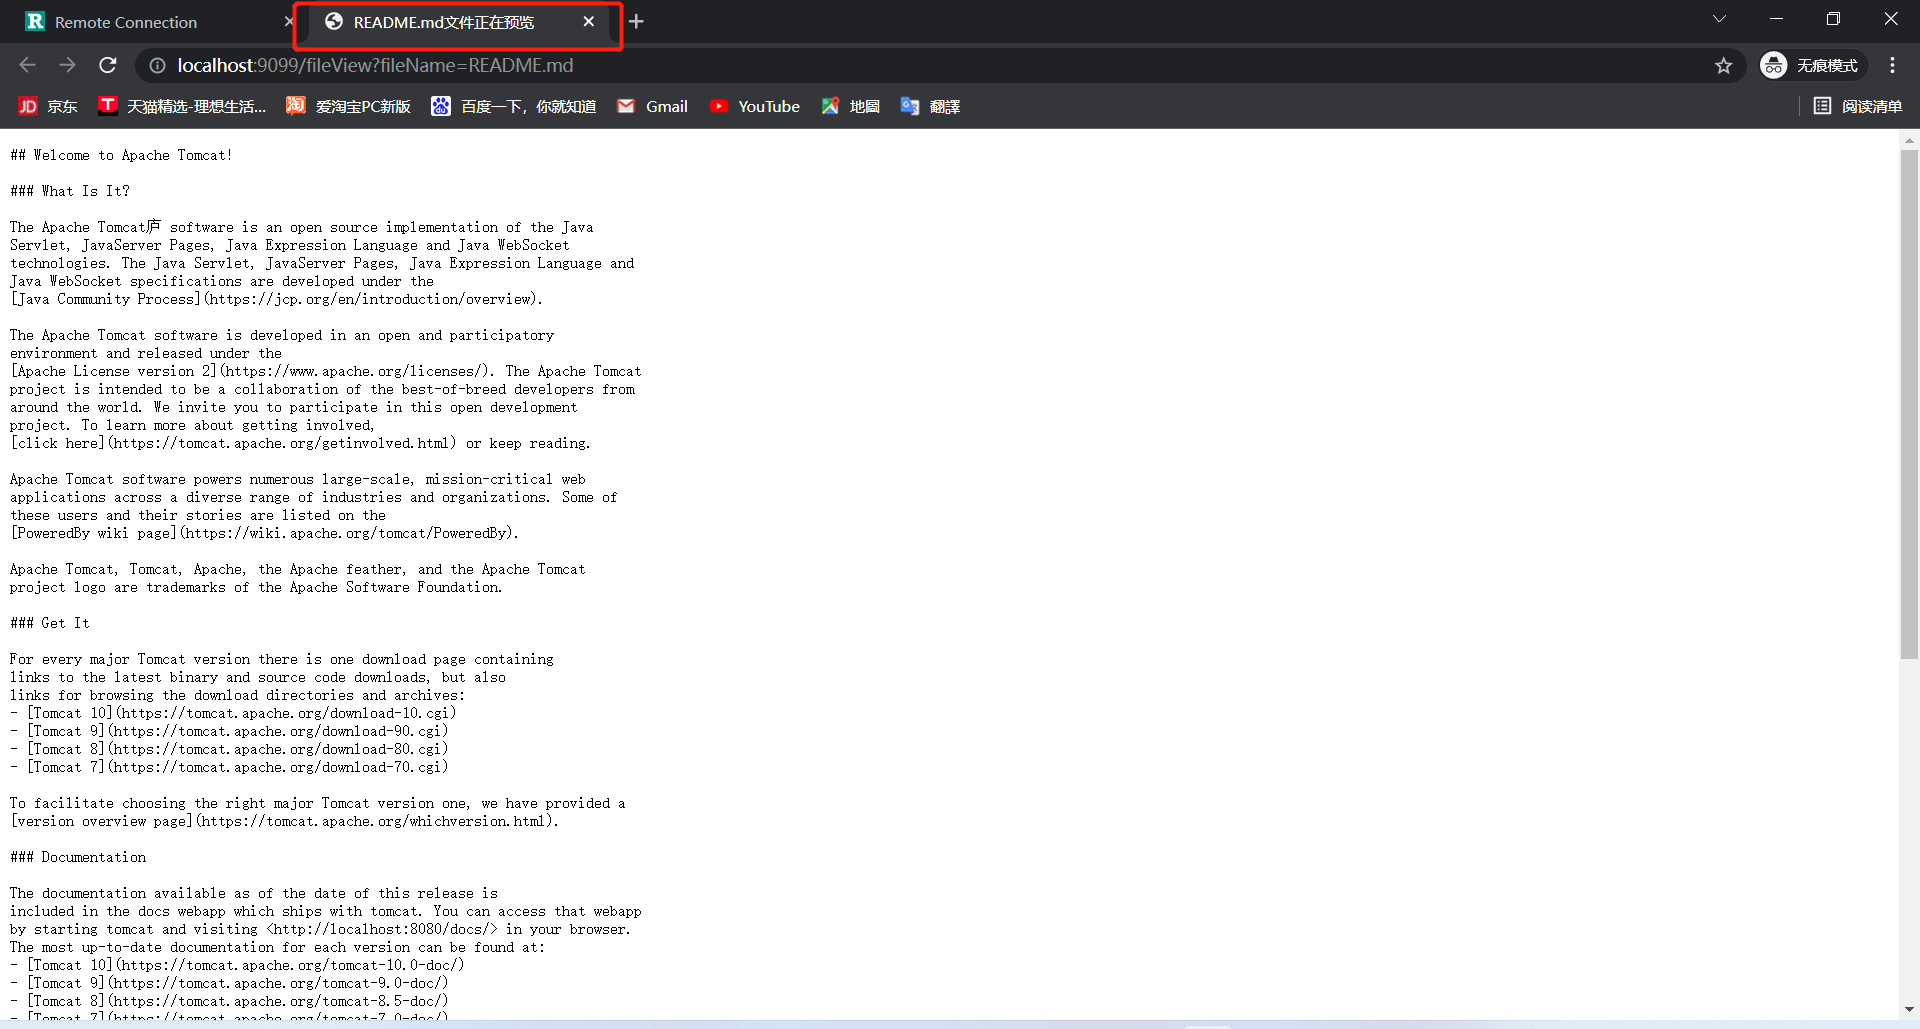Click the Tomcat 9 download-90.cgi line
1920x1029 pixels.
(229, 731)
